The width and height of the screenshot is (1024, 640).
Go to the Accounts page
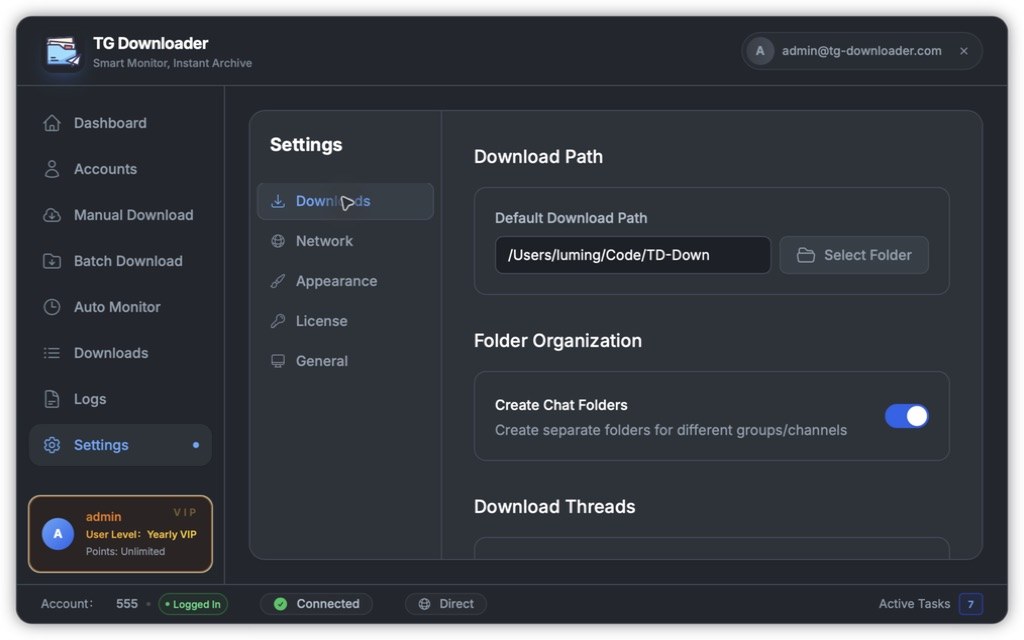(x=120, y=169)
